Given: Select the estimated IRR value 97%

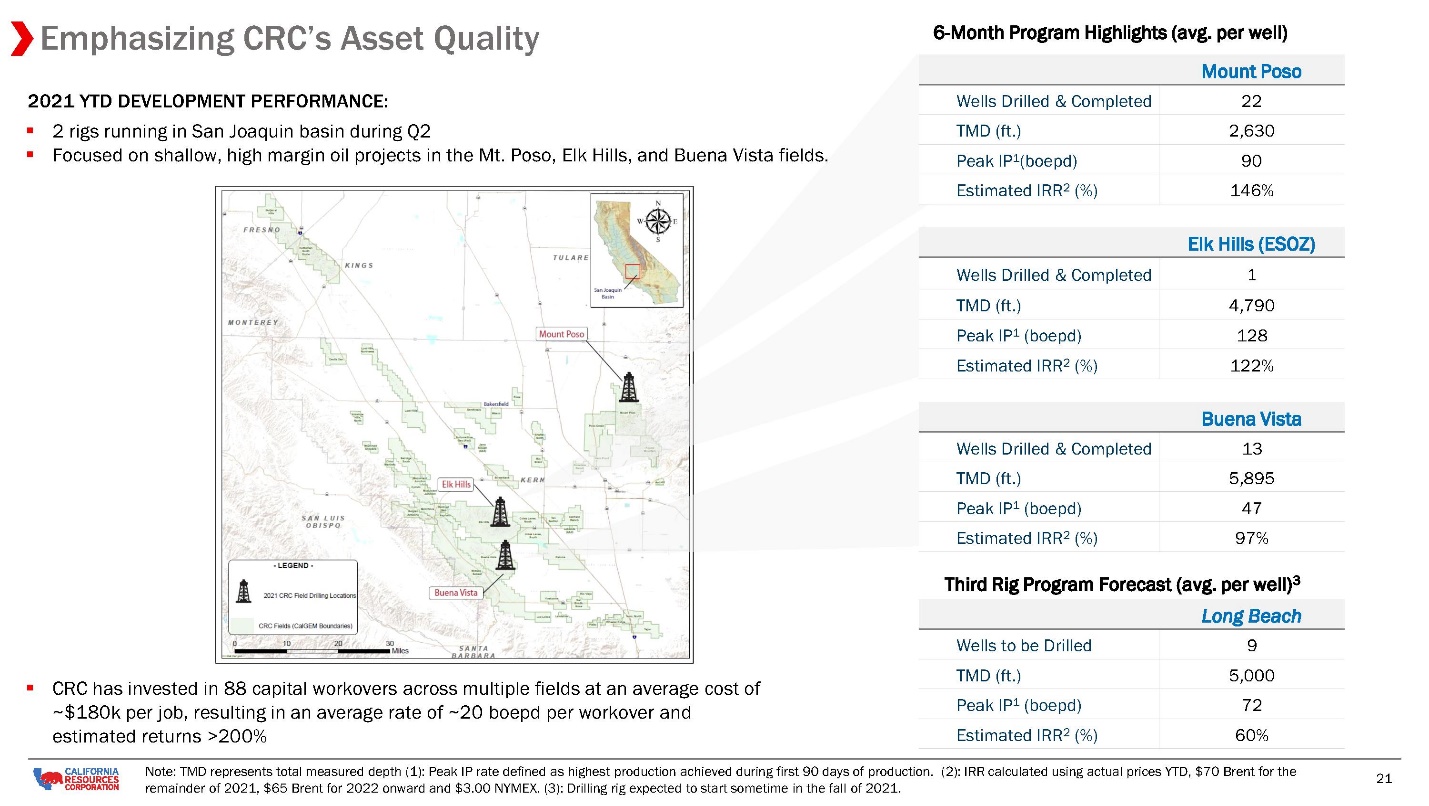Looking at the screenshot, I should point(1251,538).
